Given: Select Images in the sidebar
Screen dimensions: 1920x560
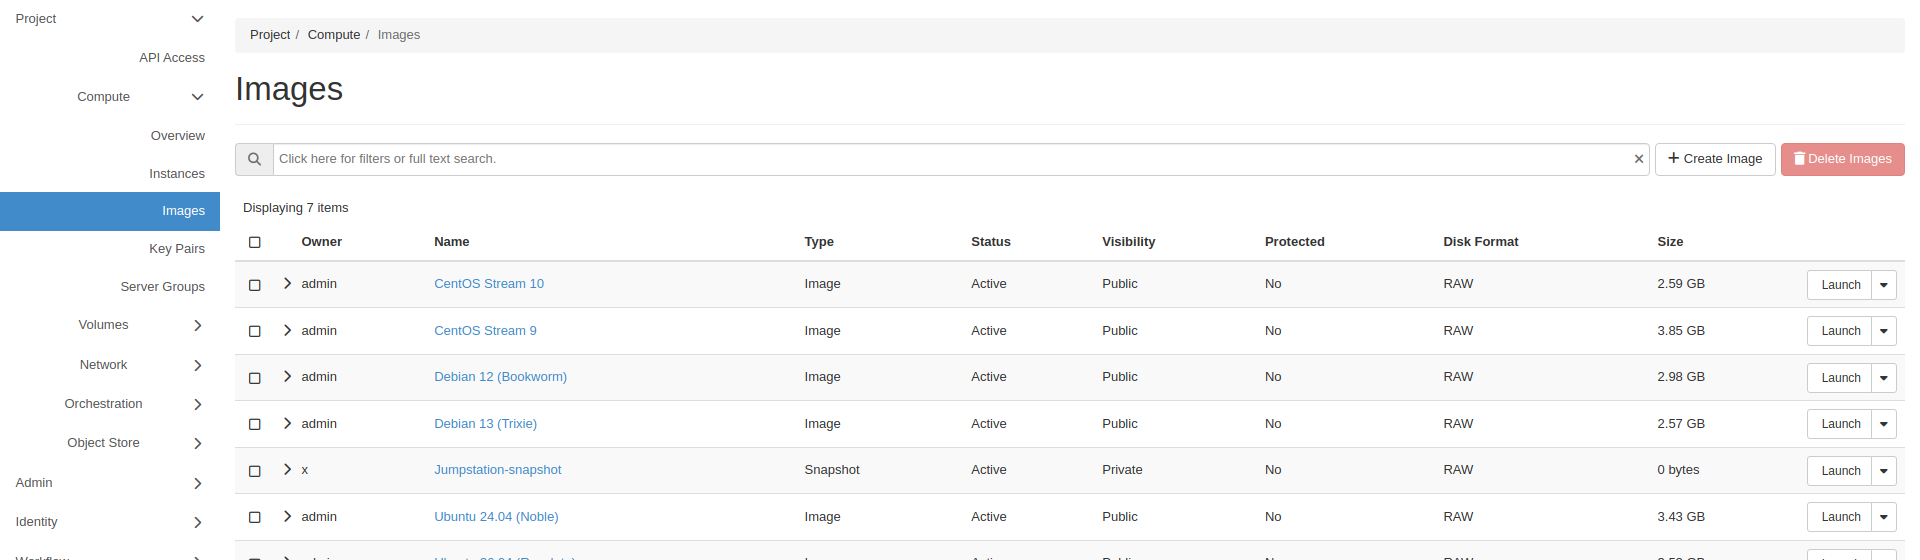Looking at the screenshot, I should [110, 211].
